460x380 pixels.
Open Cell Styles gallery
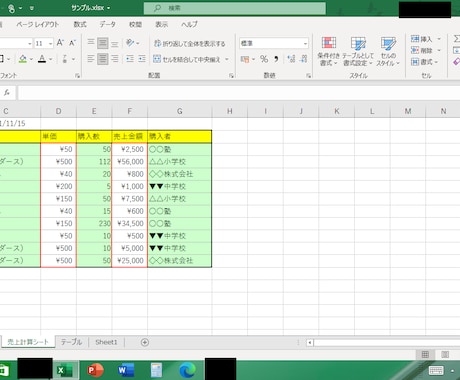pos(388,51)
